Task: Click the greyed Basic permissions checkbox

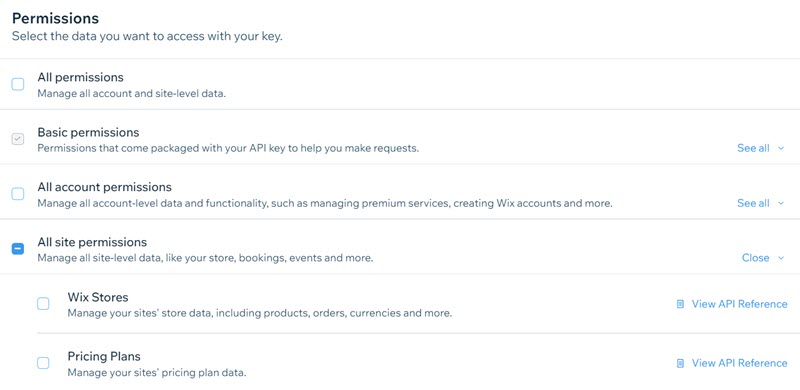Action: [18, 139]
